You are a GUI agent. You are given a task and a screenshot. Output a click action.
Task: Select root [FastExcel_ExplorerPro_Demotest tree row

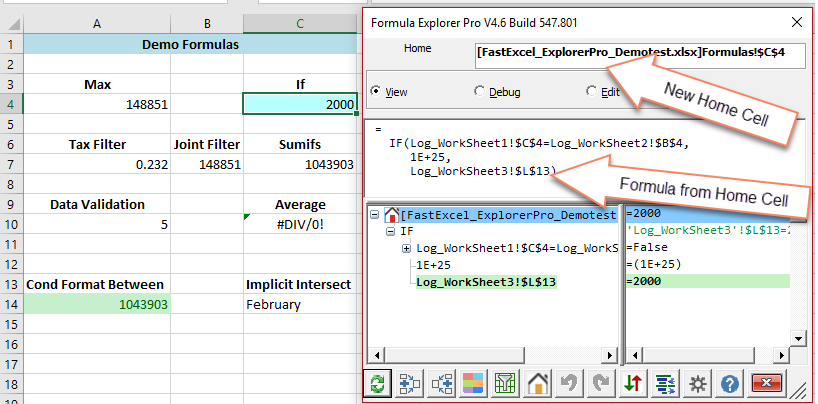509,215
